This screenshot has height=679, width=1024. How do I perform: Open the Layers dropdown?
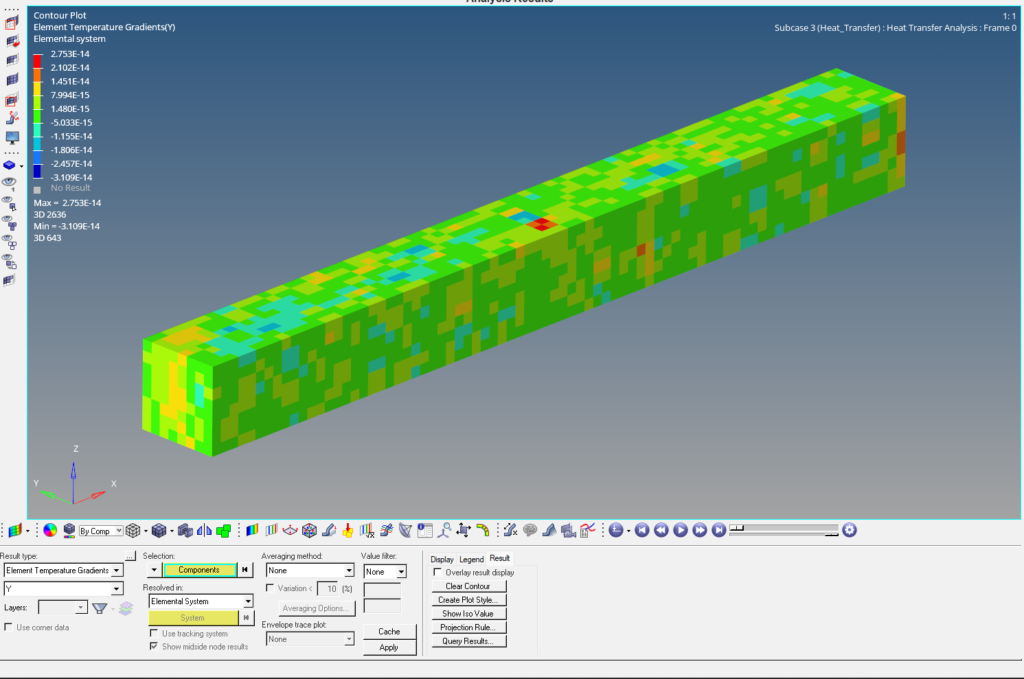(63, 608)
